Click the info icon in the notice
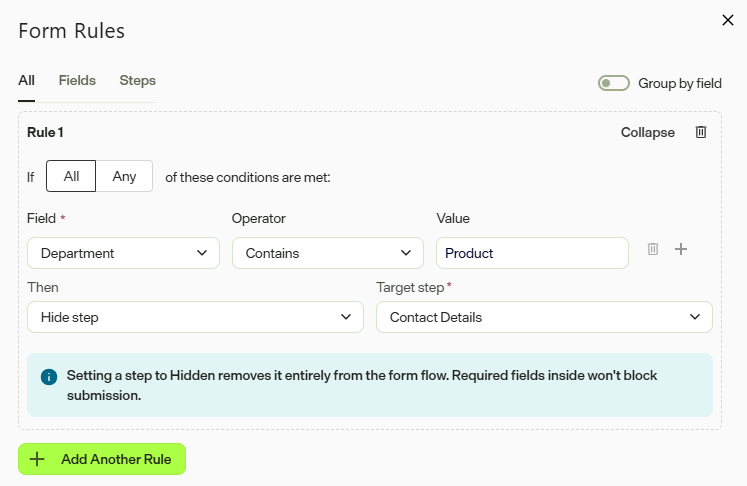Viewport: 747px width, 486px height. tap(49, 376)
